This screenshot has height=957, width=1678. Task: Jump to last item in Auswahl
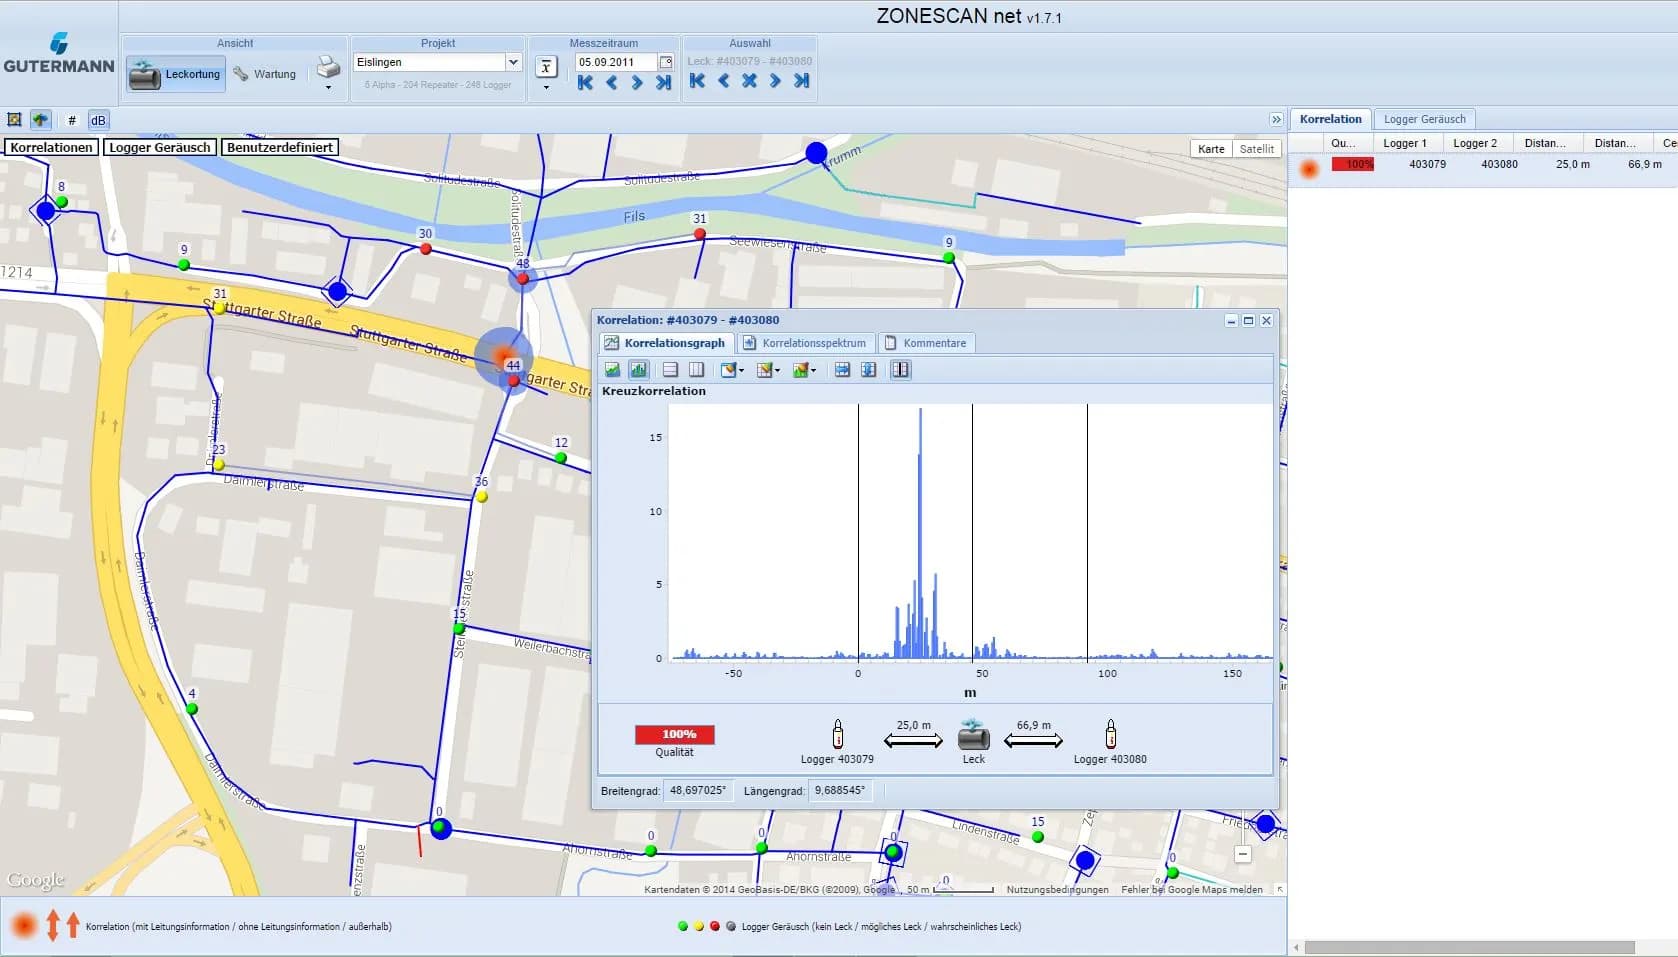coord(801,81)
